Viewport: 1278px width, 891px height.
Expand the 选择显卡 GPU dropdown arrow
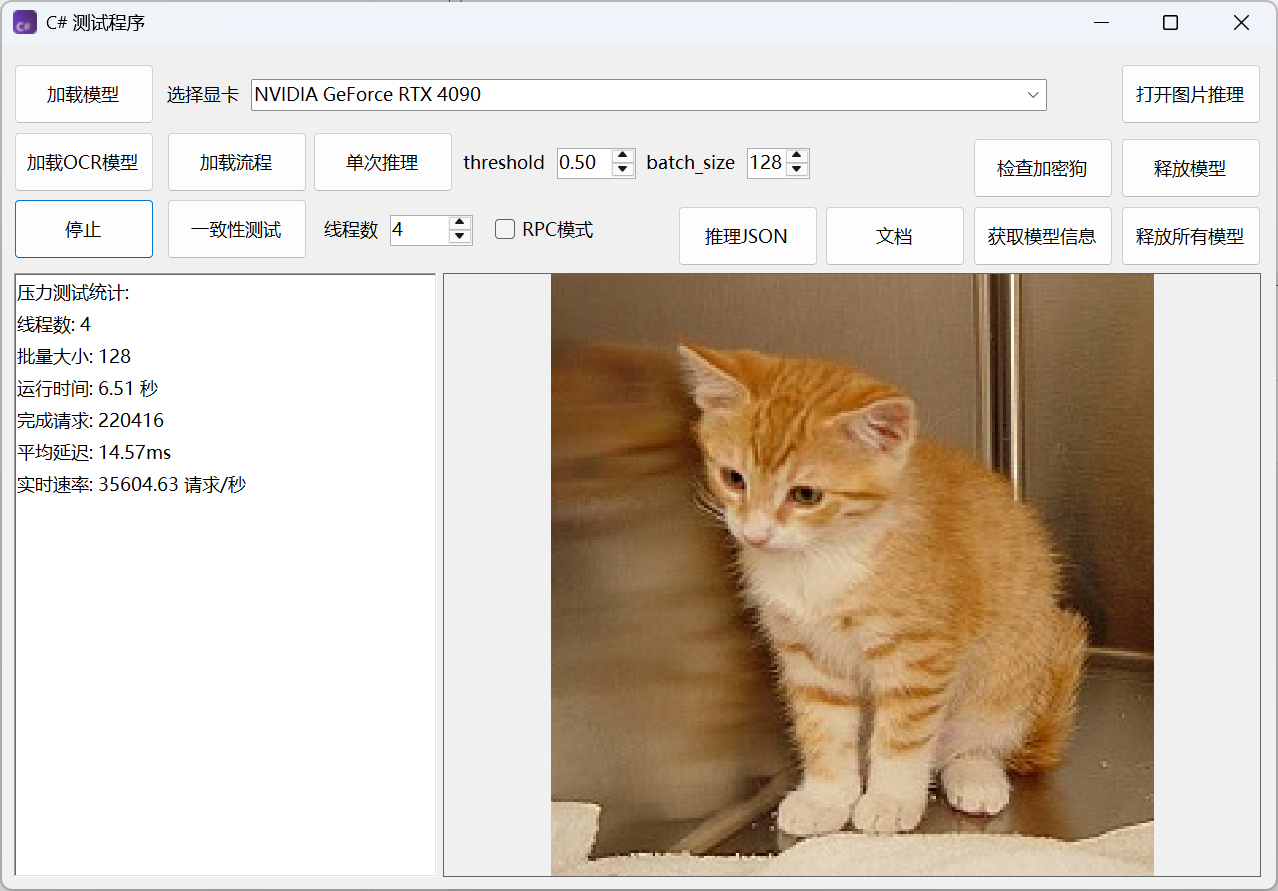(x=1033, y=95)
